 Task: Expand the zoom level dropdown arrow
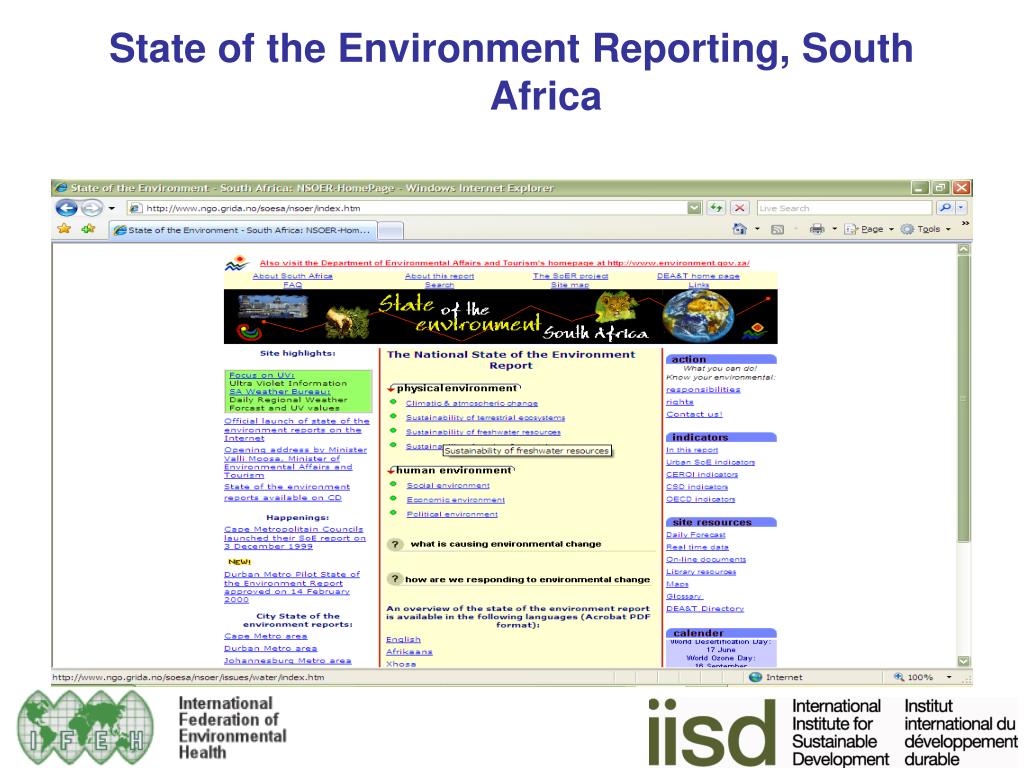coord(949,677)
